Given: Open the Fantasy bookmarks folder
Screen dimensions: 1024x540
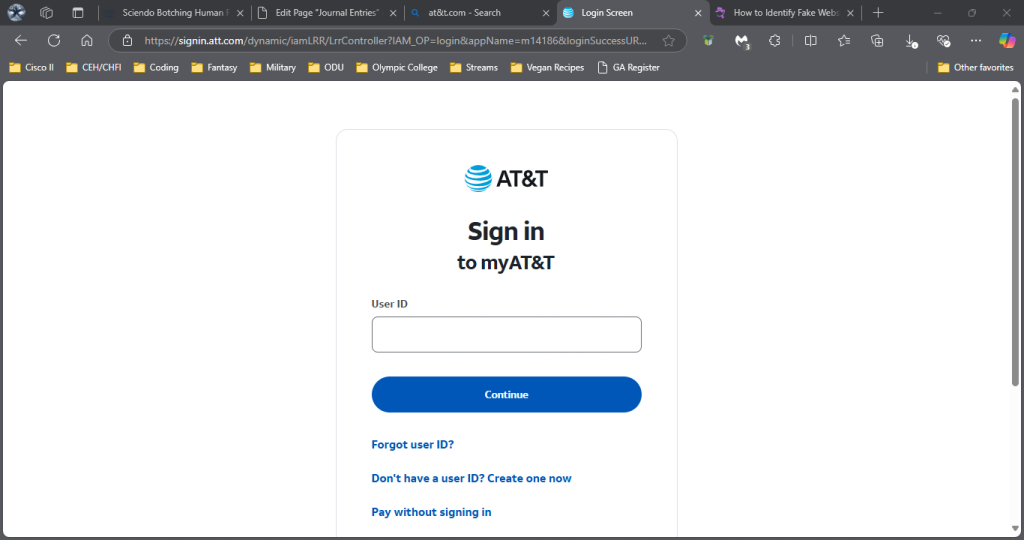Looking at the screenshot, I should click(214, 67).
